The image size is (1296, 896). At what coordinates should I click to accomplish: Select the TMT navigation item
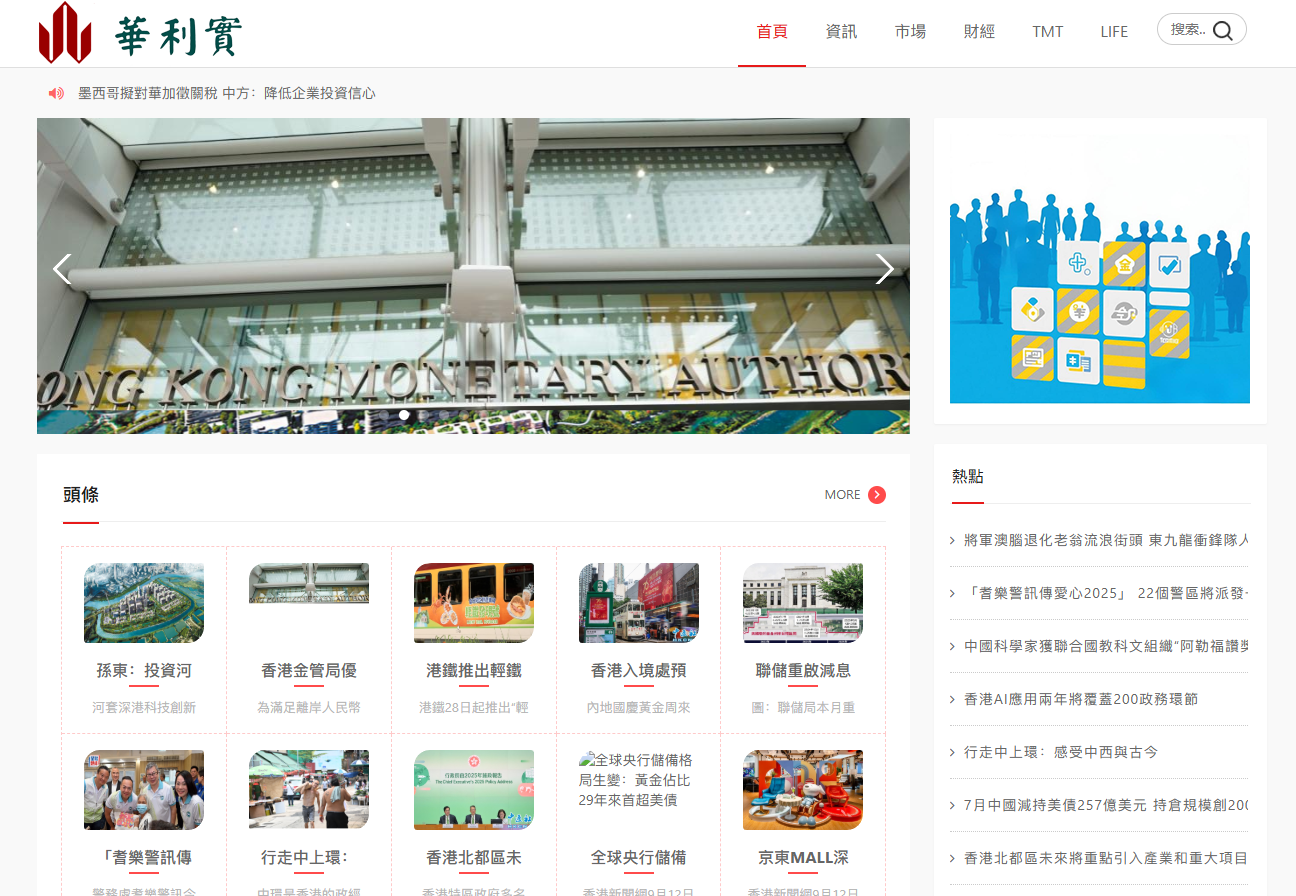tap(1047, 32)
